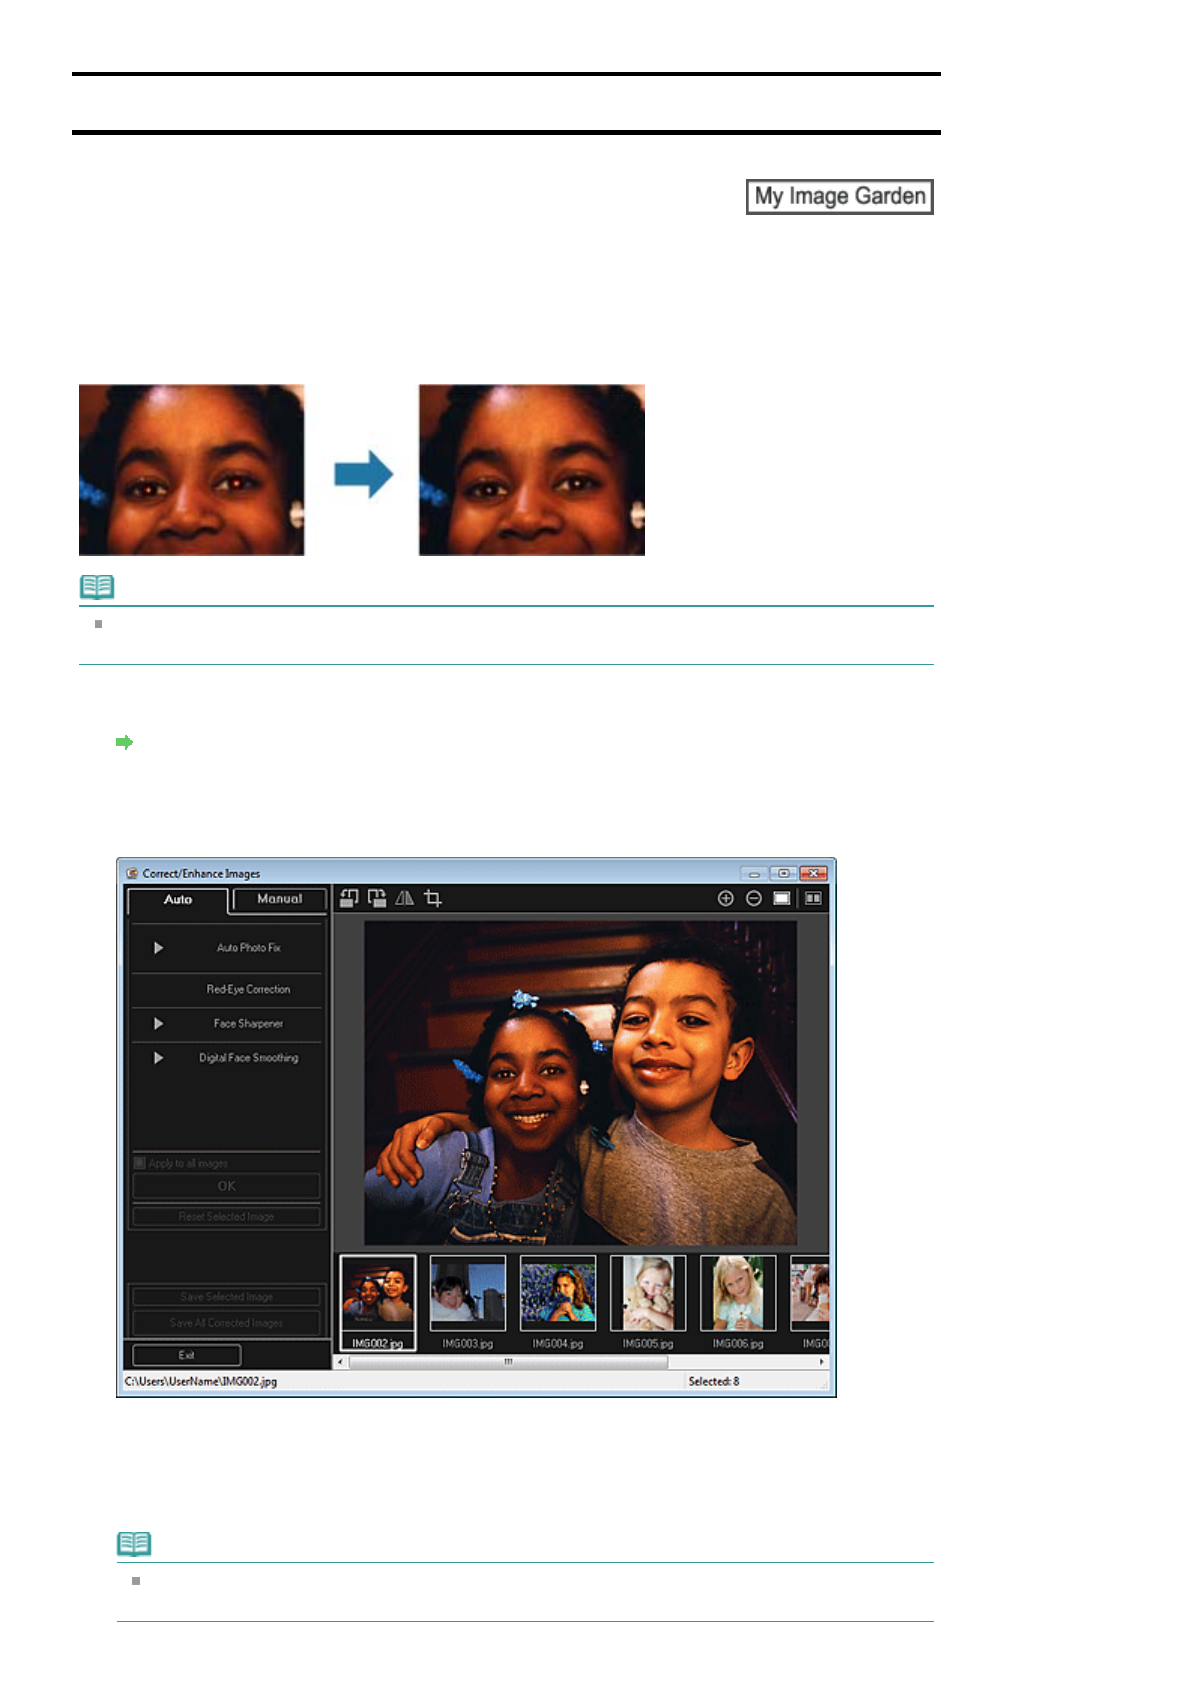Rotate image right 90 degrees
1190x1684 pixels.
(377, 898)
